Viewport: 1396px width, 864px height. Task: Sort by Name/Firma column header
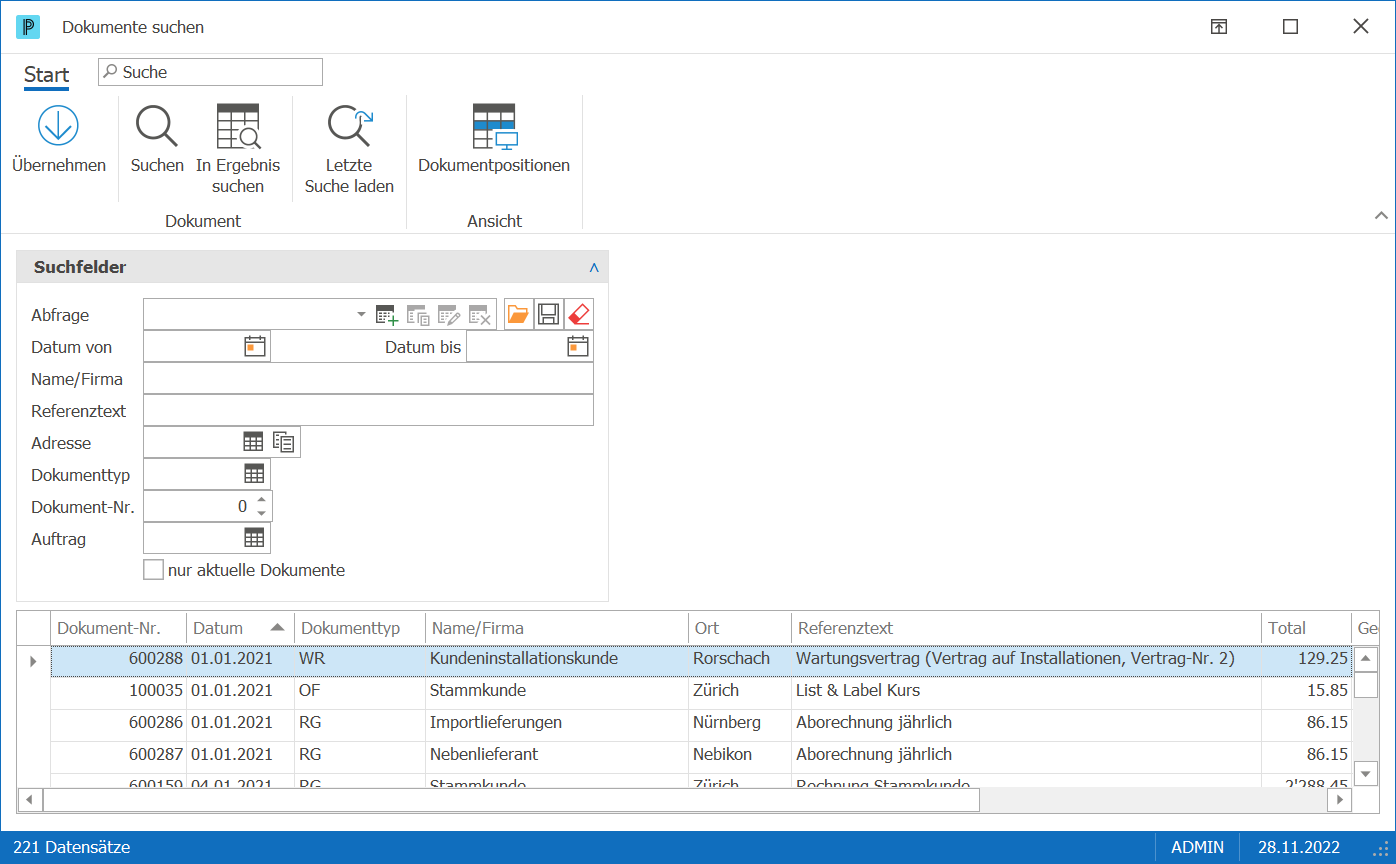556,628
